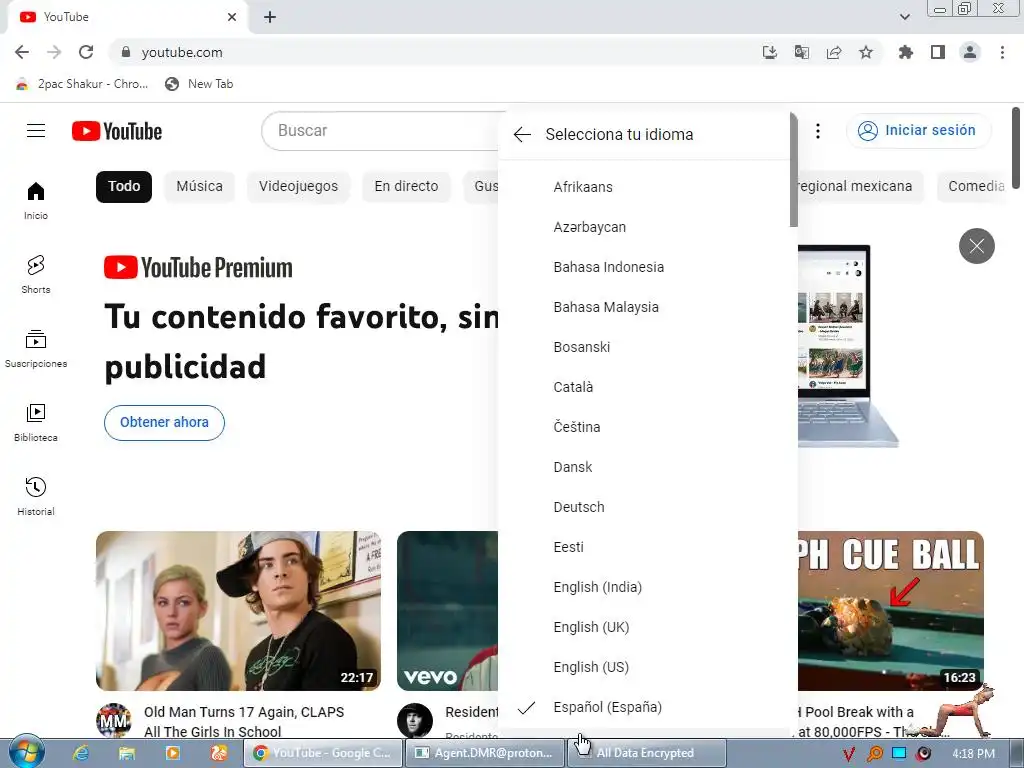The width and height of the screenshot is (1024, 768).
Task: Open the Old Man Turns 17 Again thumbnail
Action: click(x=238, y=611)
